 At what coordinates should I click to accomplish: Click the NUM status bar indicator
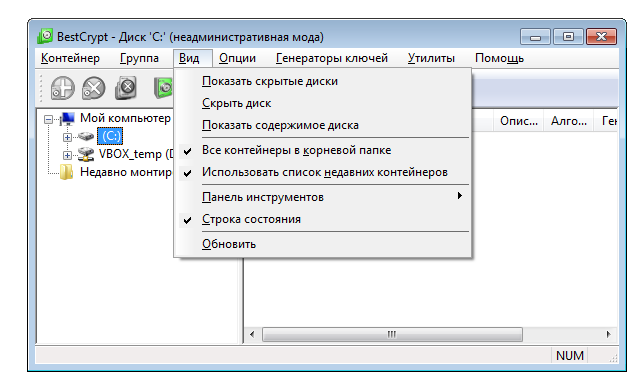tap(570, 356)
